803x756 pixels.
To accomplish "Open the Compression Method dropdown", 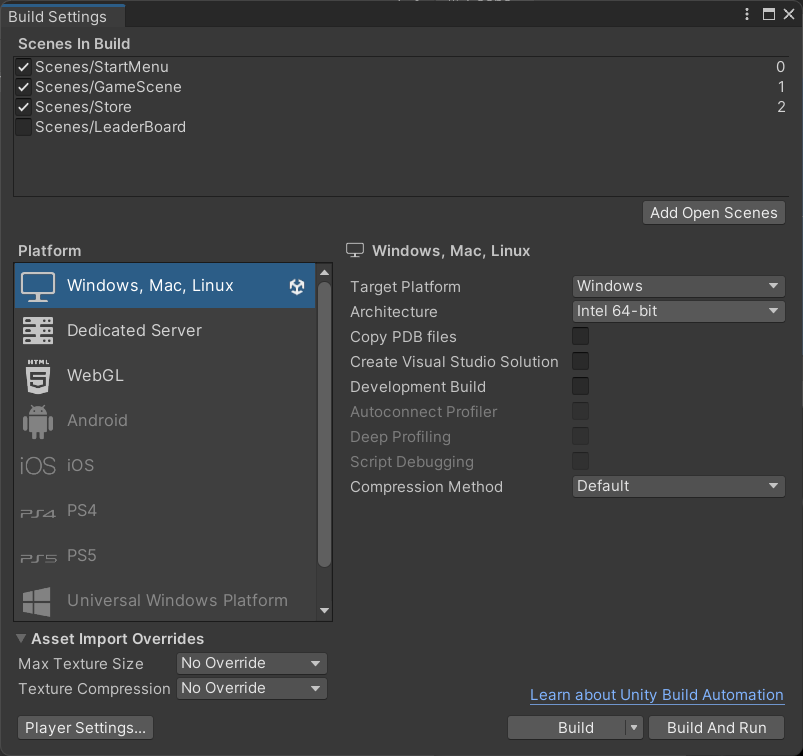I will pos(678,486).
